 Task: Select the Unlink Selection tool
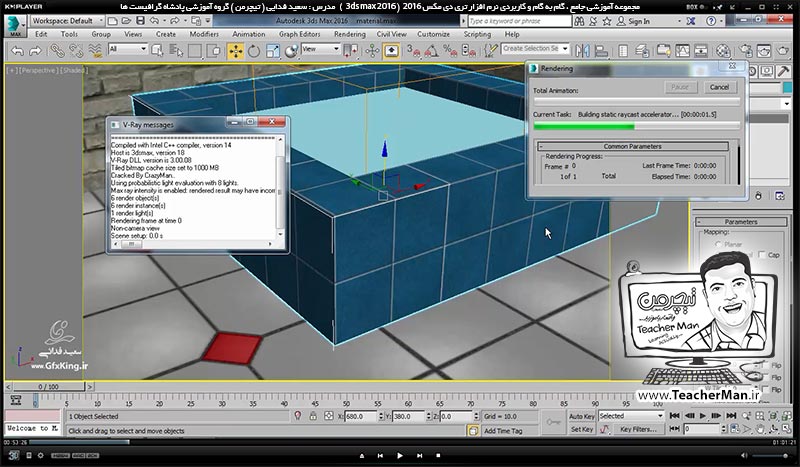tap(76, 51)
